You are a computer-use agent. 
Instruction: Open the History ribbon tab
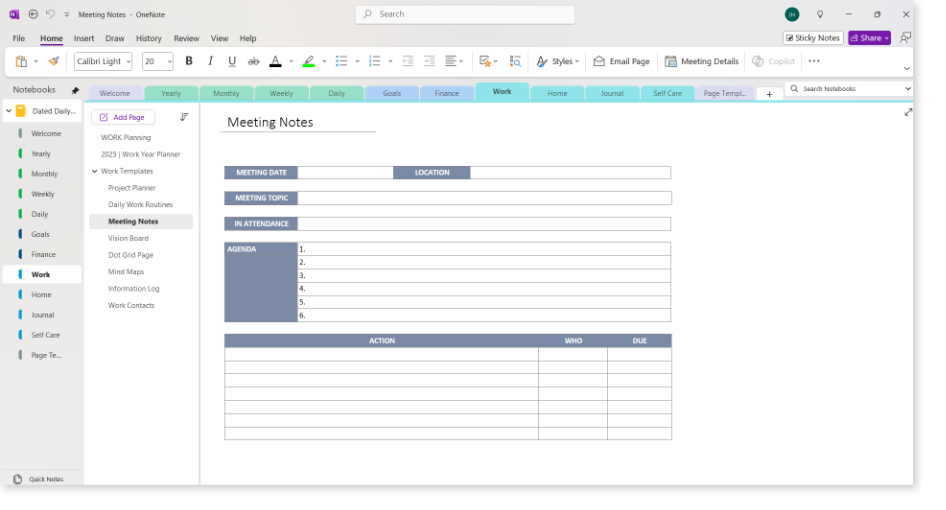148,38
